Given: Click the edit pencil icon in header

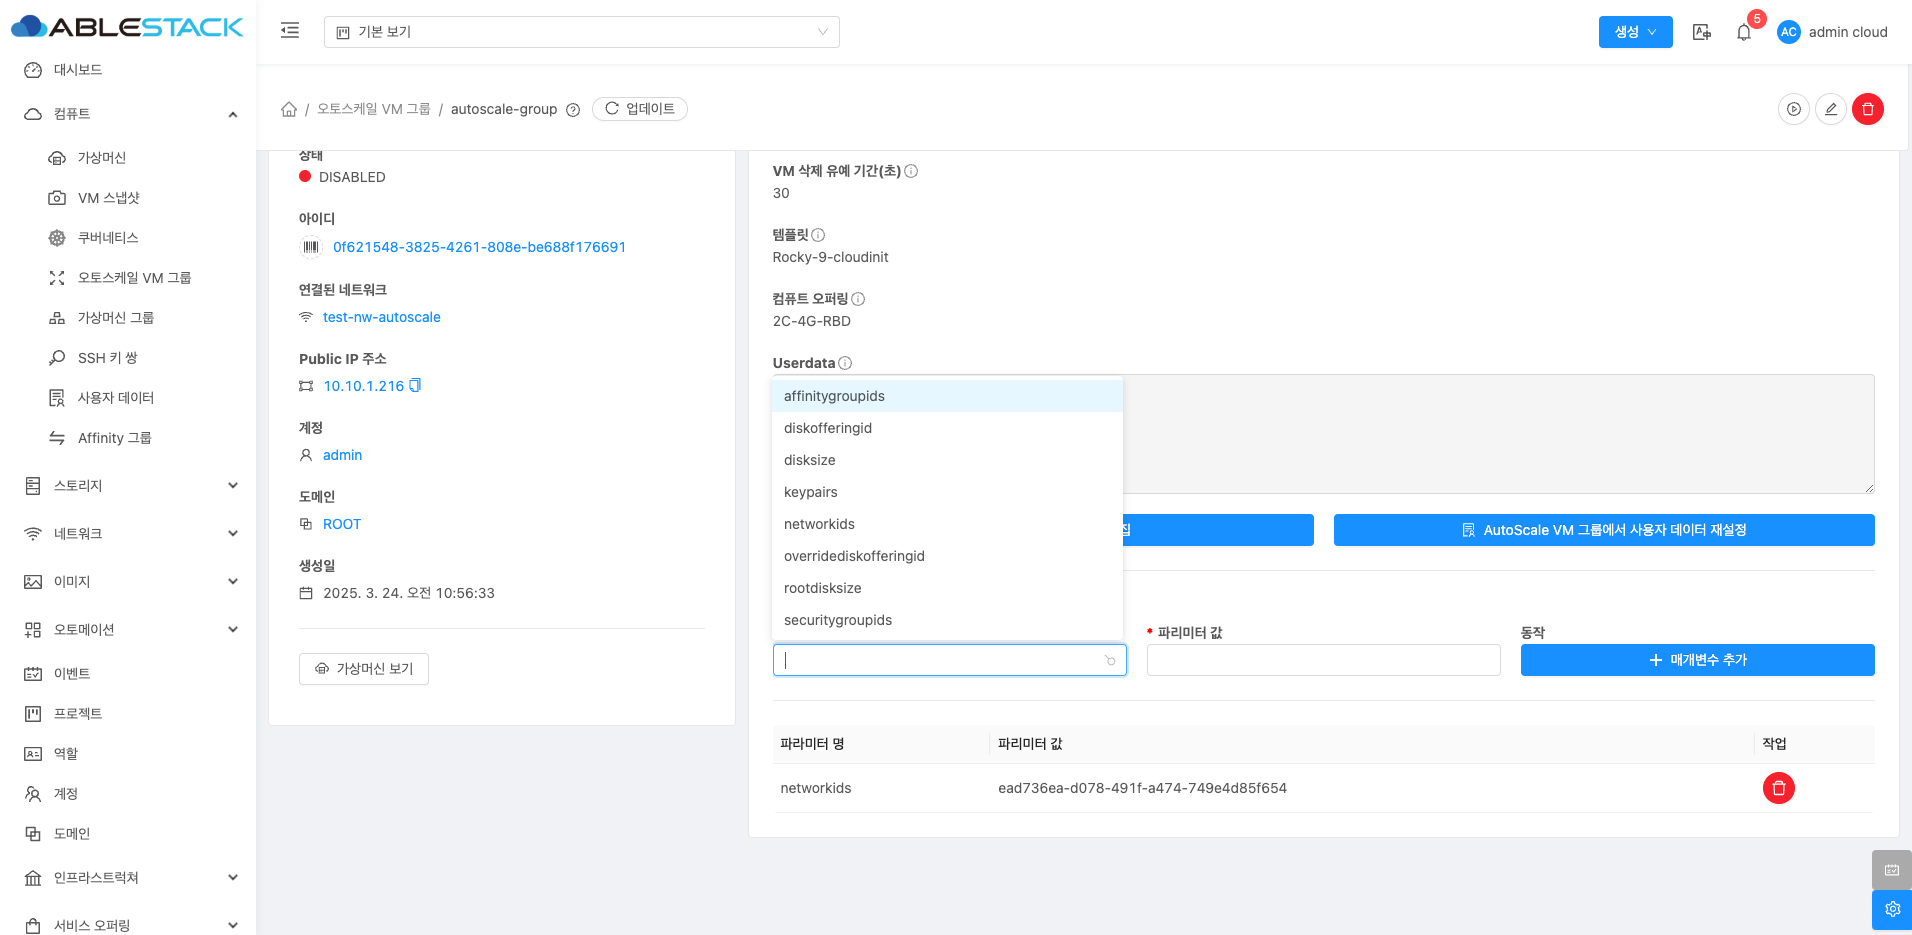Looking at the screenshot, I should point(1830,109).
